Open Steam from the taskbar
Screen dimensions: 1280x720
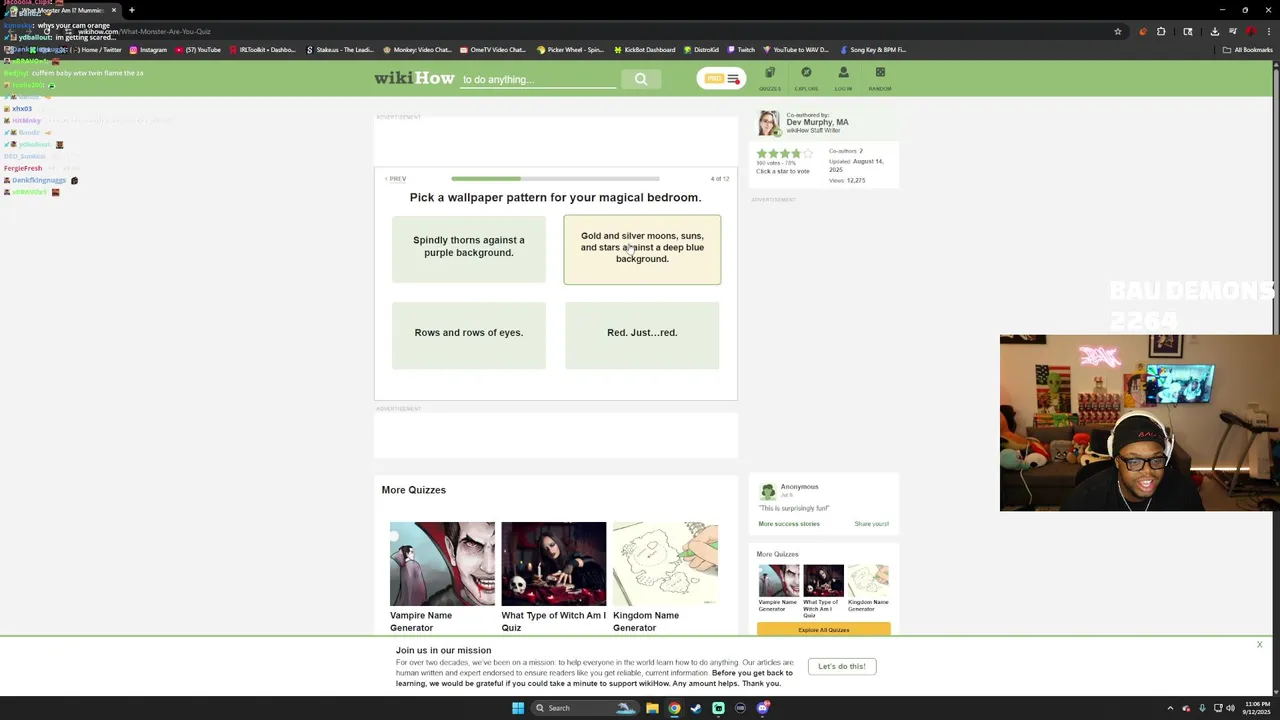696,708
